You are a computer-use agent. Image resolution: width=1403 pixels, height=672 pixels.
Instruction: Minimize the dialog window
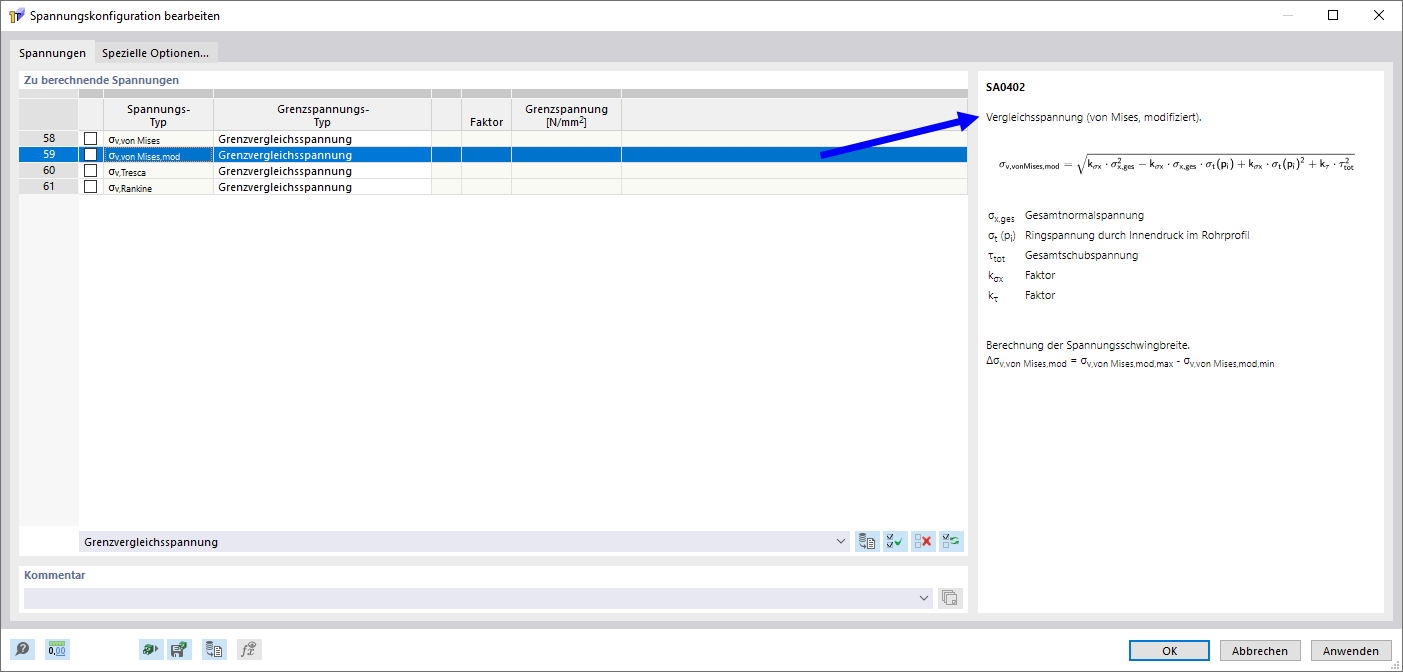click(x=1287, y=15)
